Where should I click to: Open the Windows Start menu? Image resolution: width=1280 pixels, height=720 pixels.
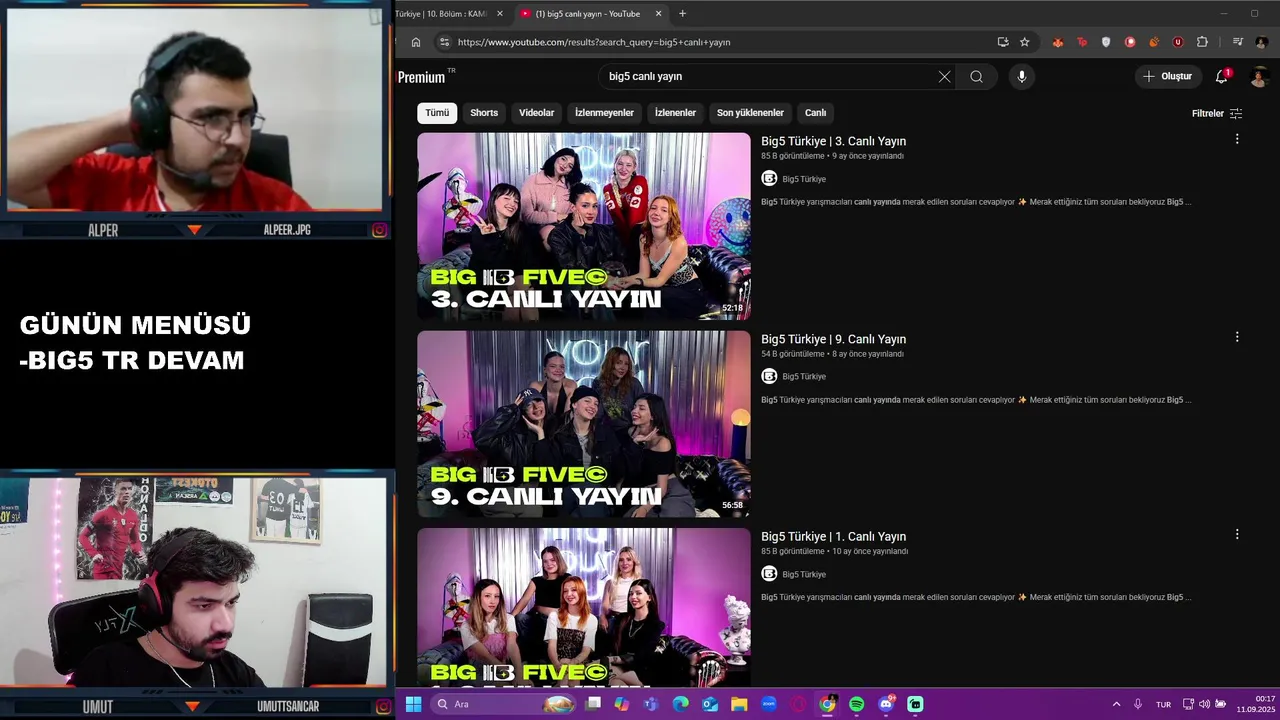click(413, 704)
